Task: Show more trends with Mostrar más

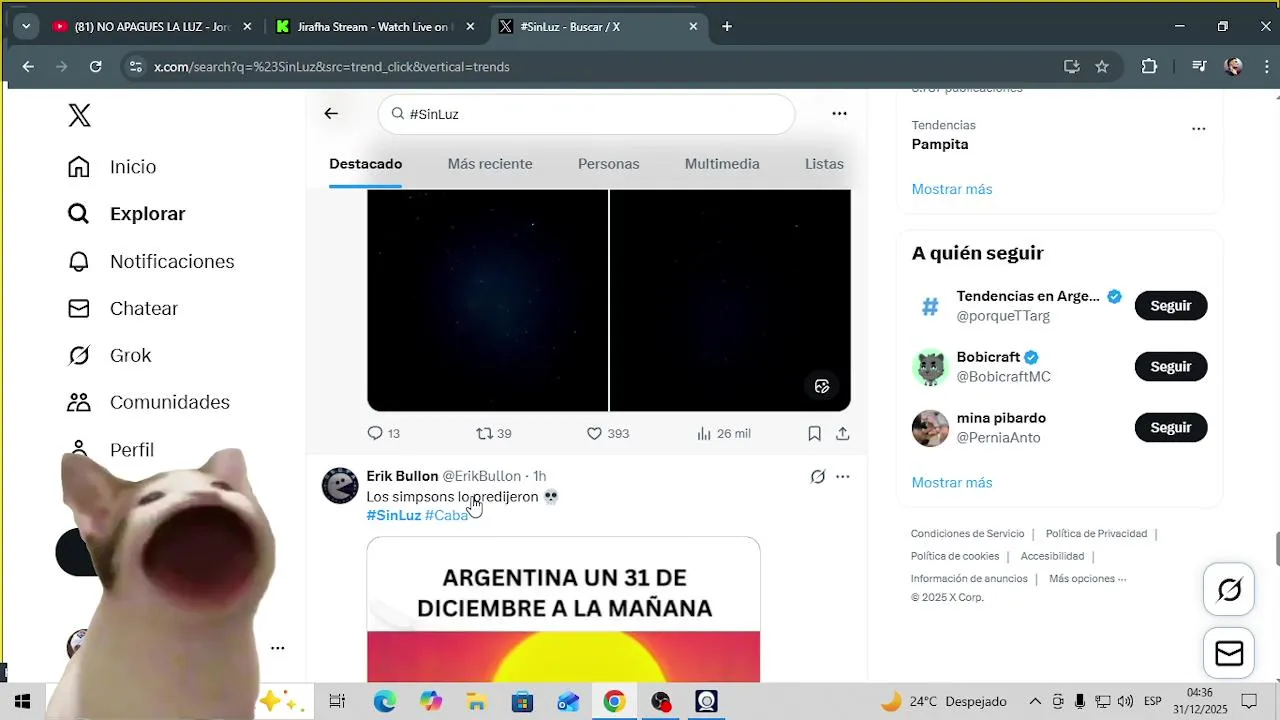Action: 952,189
